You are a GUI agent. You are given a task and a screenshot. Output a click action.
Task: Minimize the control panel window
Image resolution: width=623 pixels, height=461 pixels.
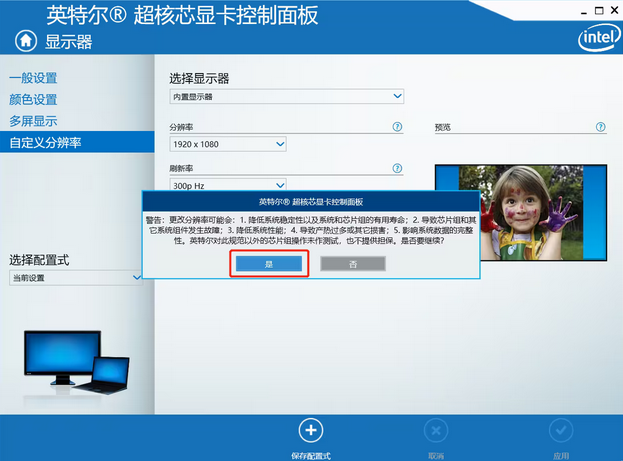point(584,11)
